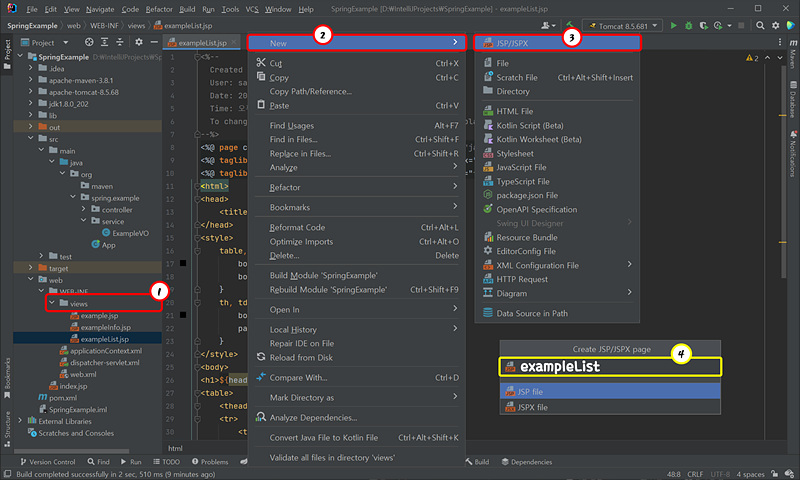Choose Reload from Disk
Viewport: 800px width, 480px height.
(357, 358)
